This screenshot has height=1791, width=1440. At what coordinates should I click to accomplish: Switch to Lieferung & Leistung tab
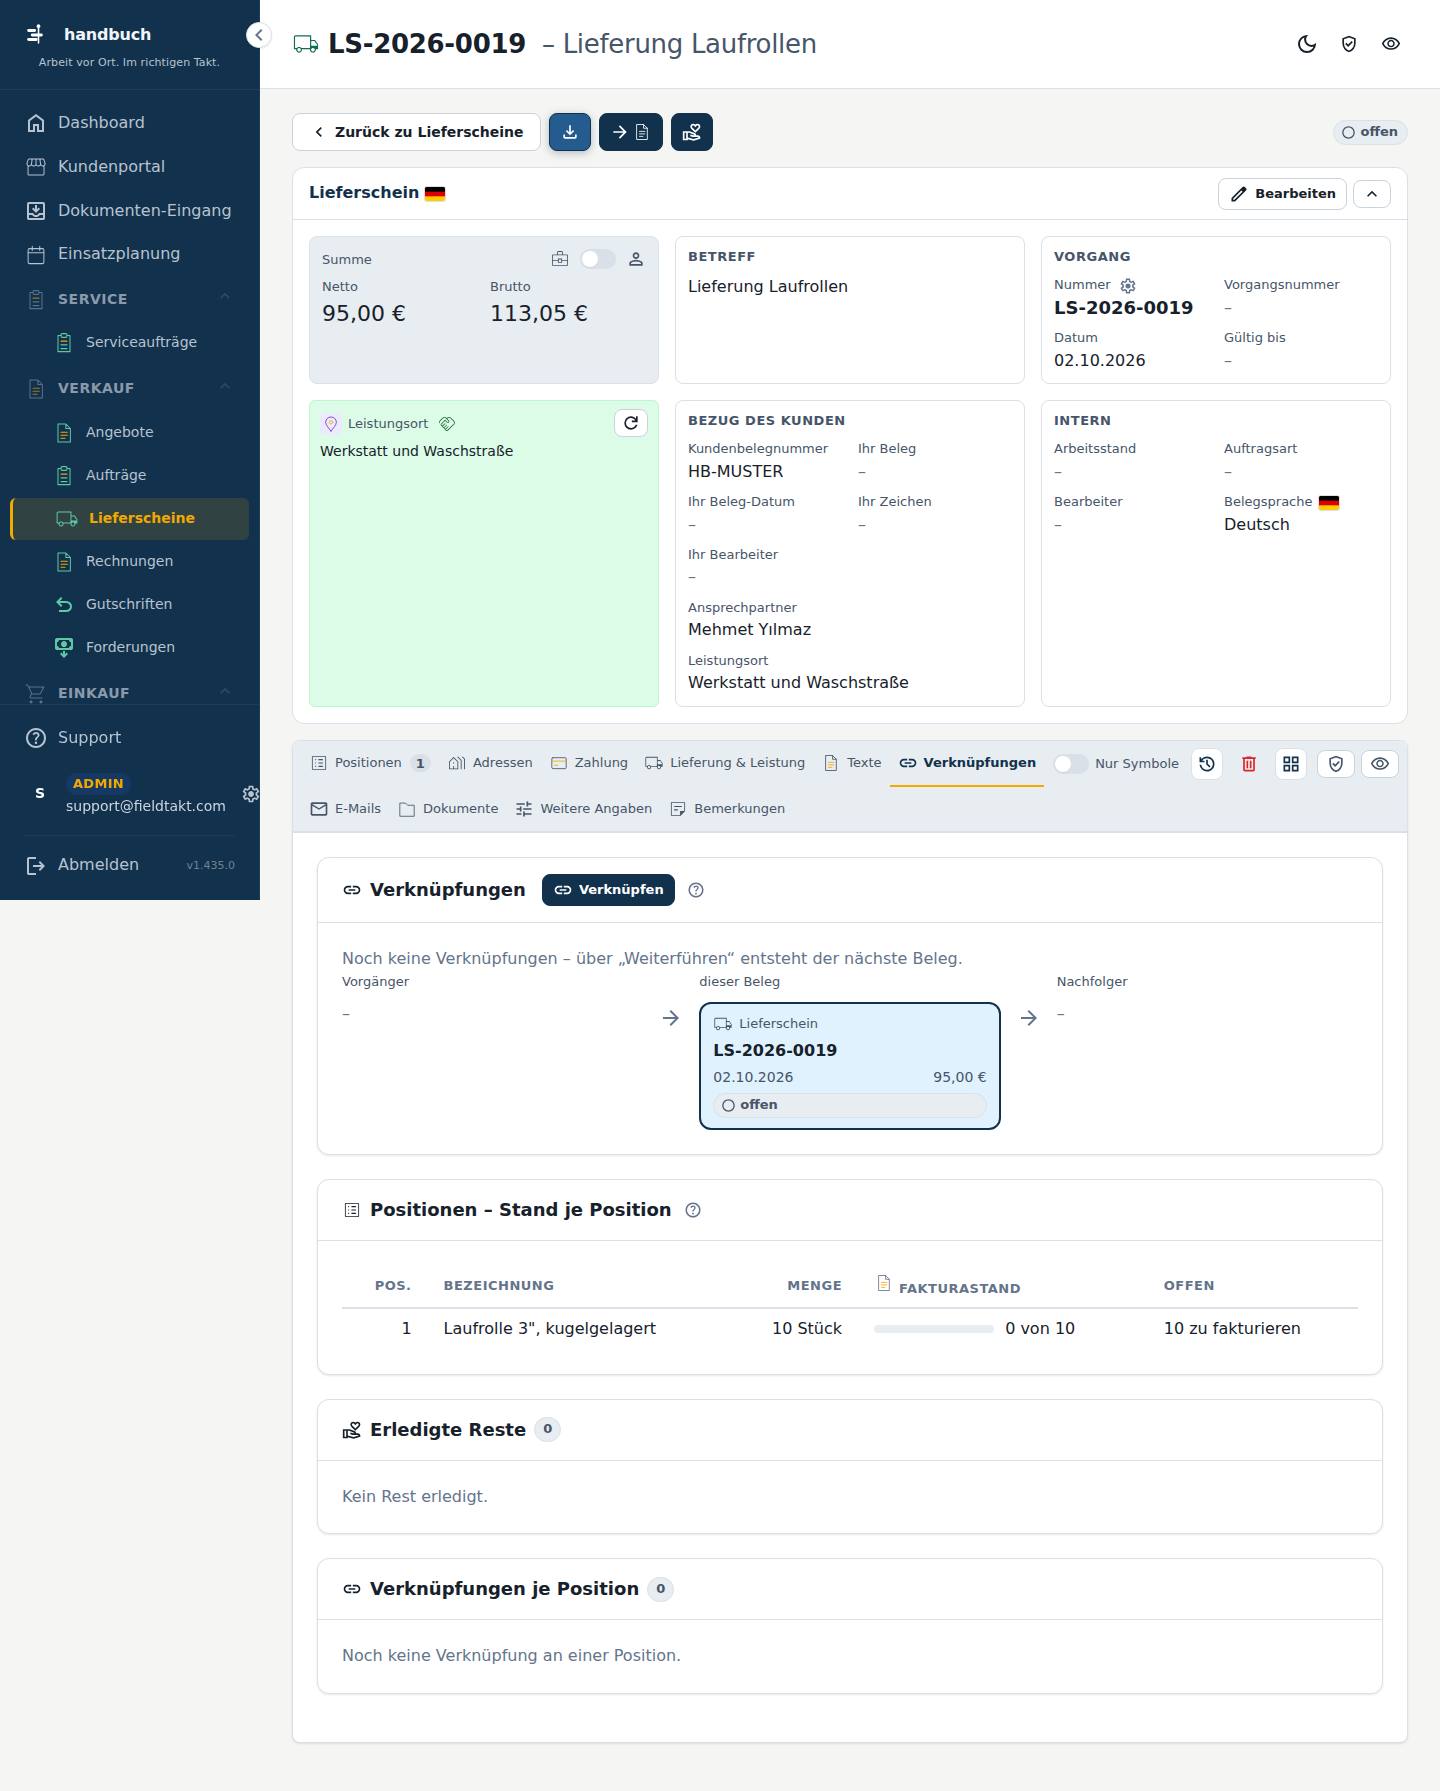[x=725, y=763]
